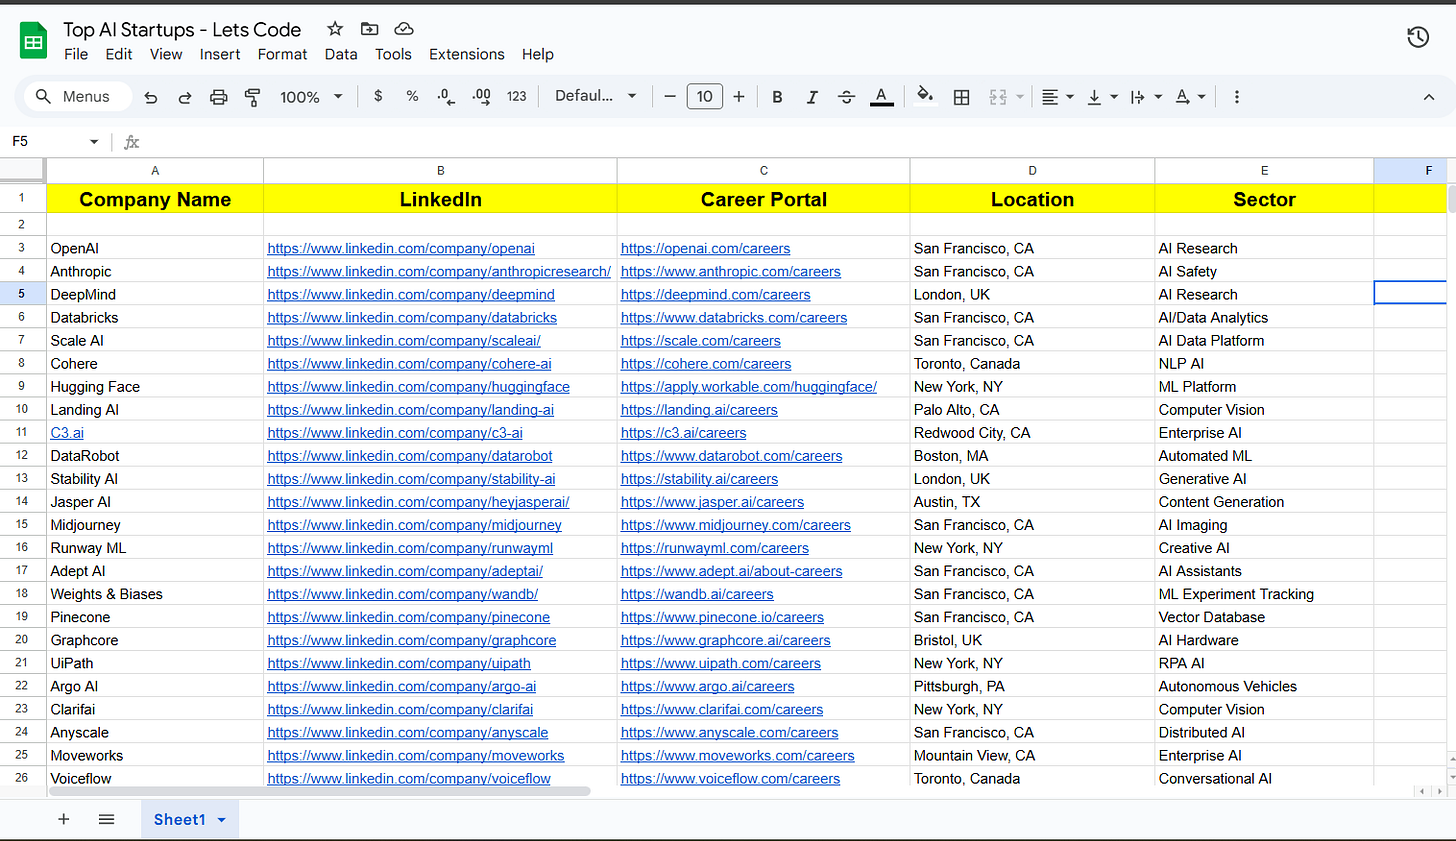
Task: Open the Edit menu
Action: [x=119, y=54]
